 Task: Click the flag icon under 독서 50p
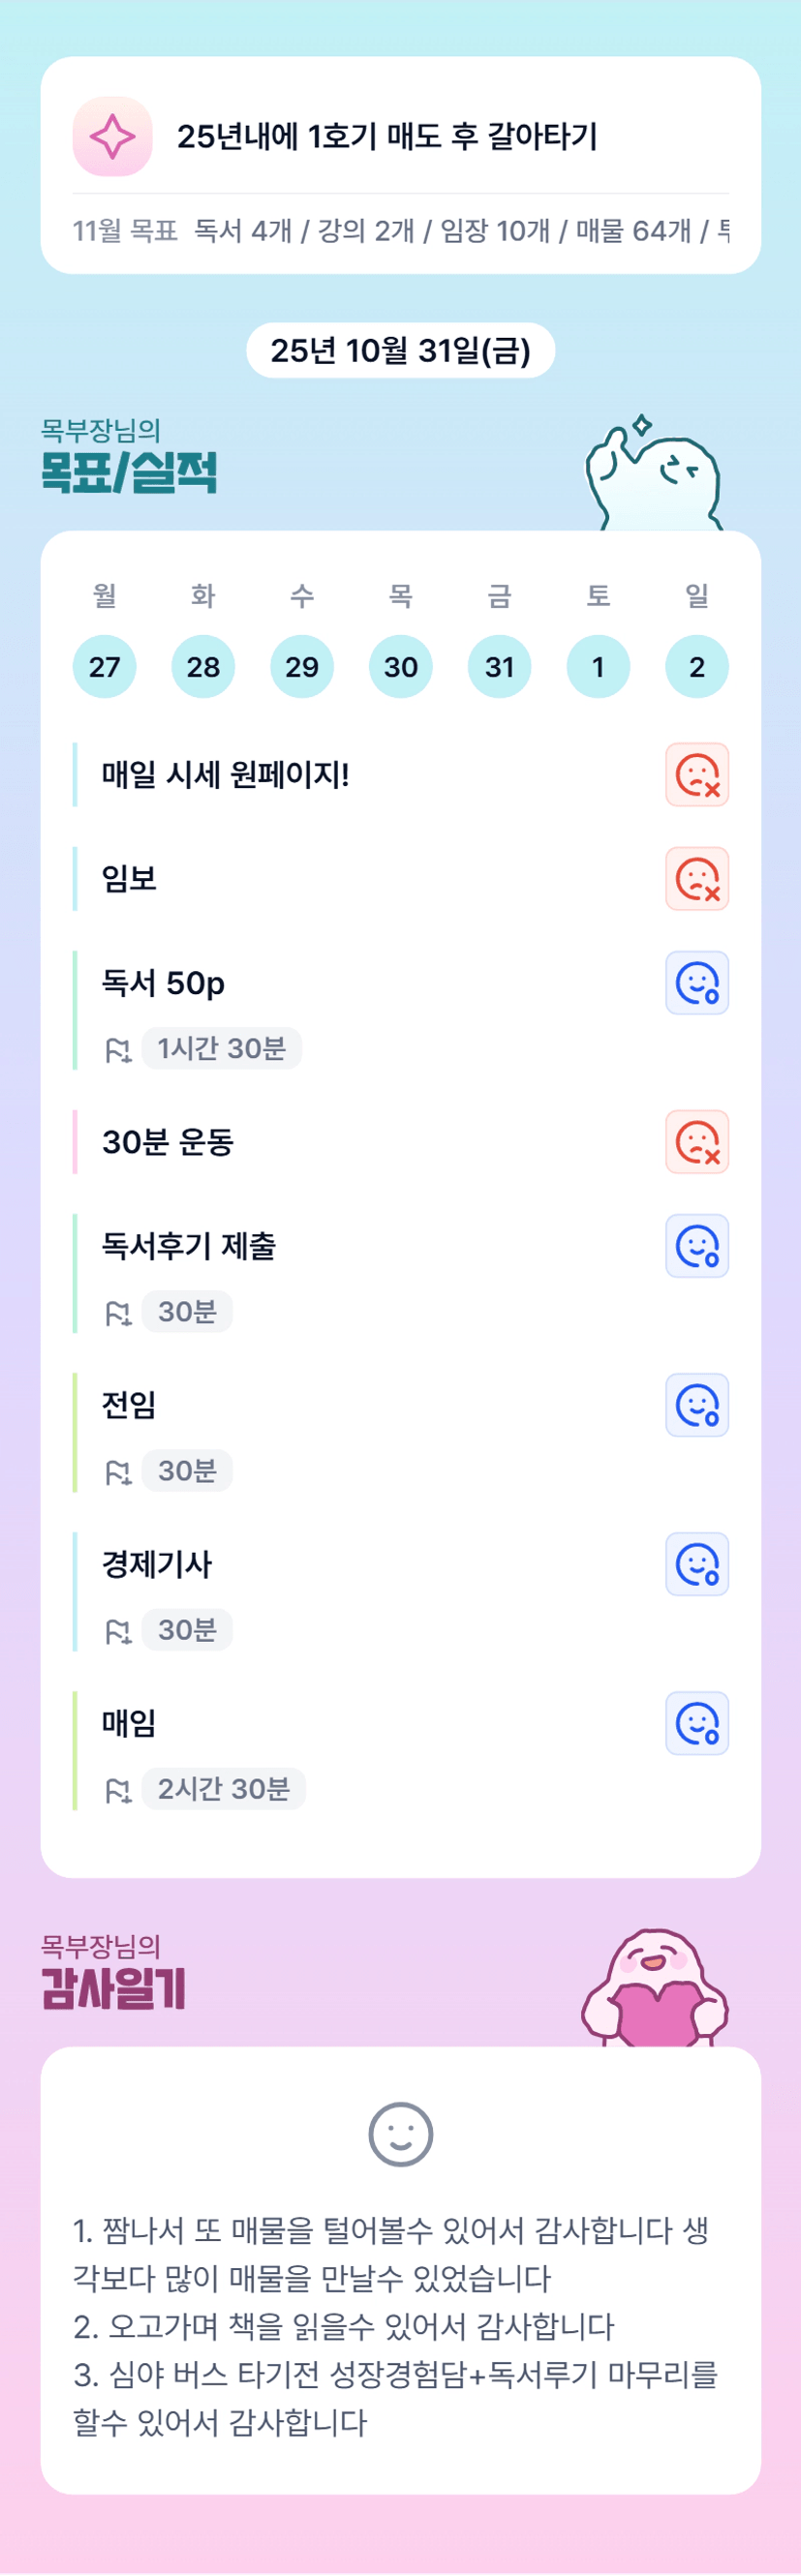118,1050
